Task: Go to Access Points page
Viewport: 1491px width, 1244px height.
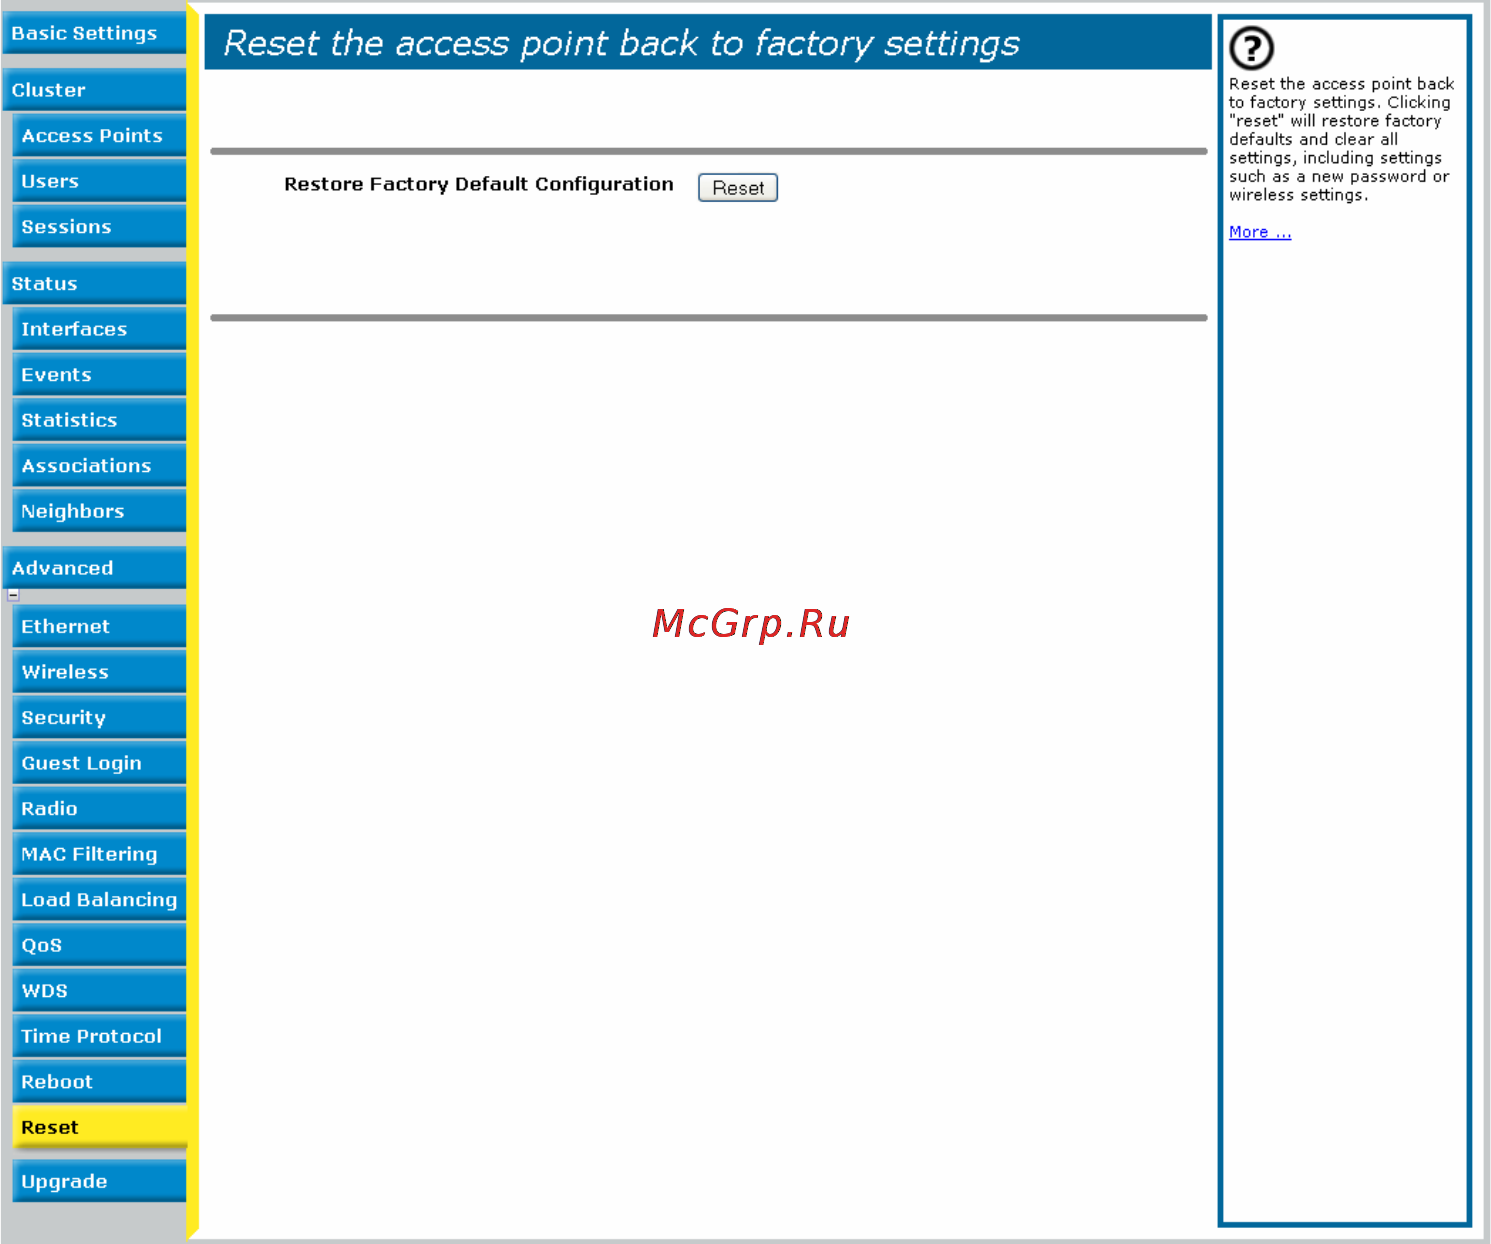Action: coord(99,136)
